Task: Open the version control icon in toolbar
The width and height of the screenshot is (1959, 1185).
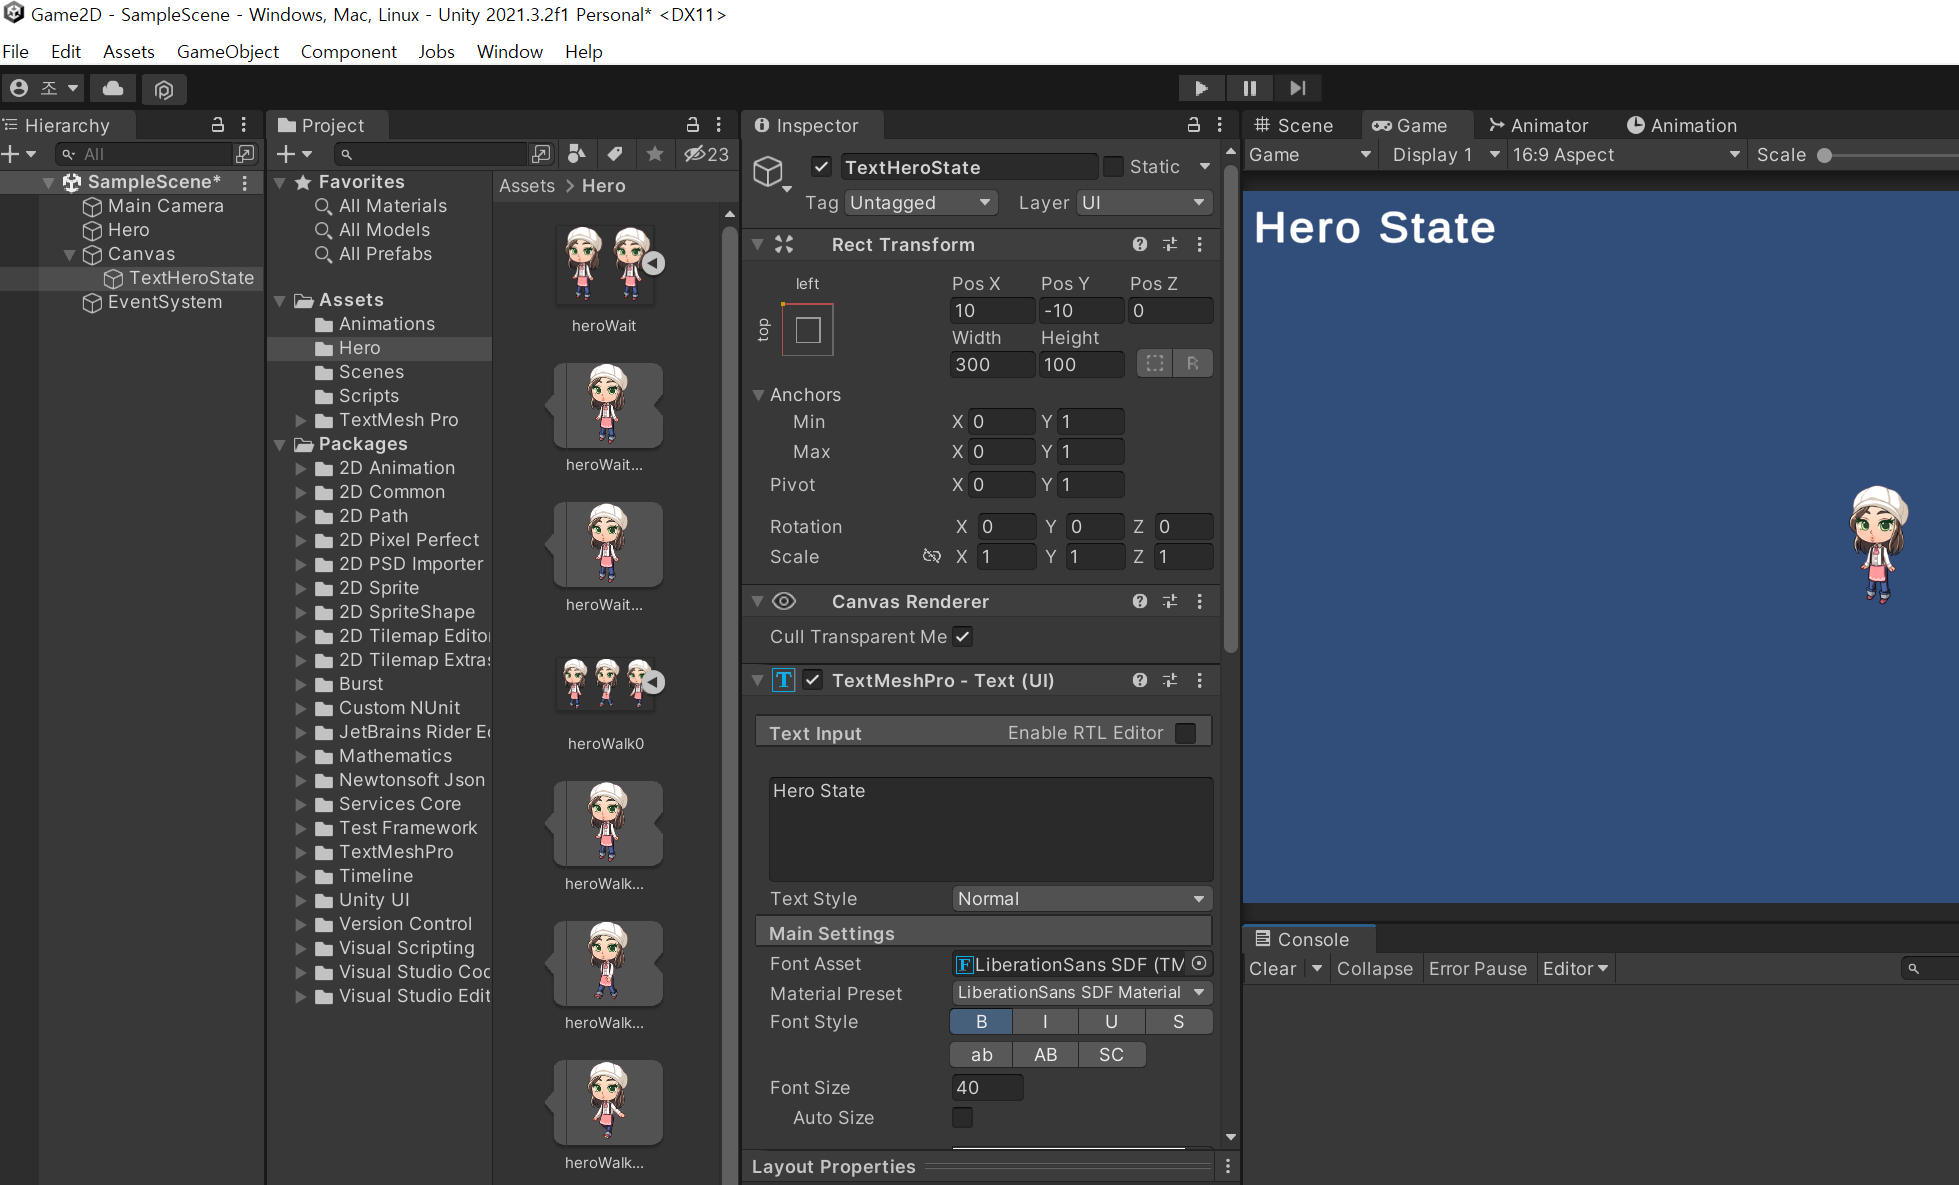Action: pos(164,89)
